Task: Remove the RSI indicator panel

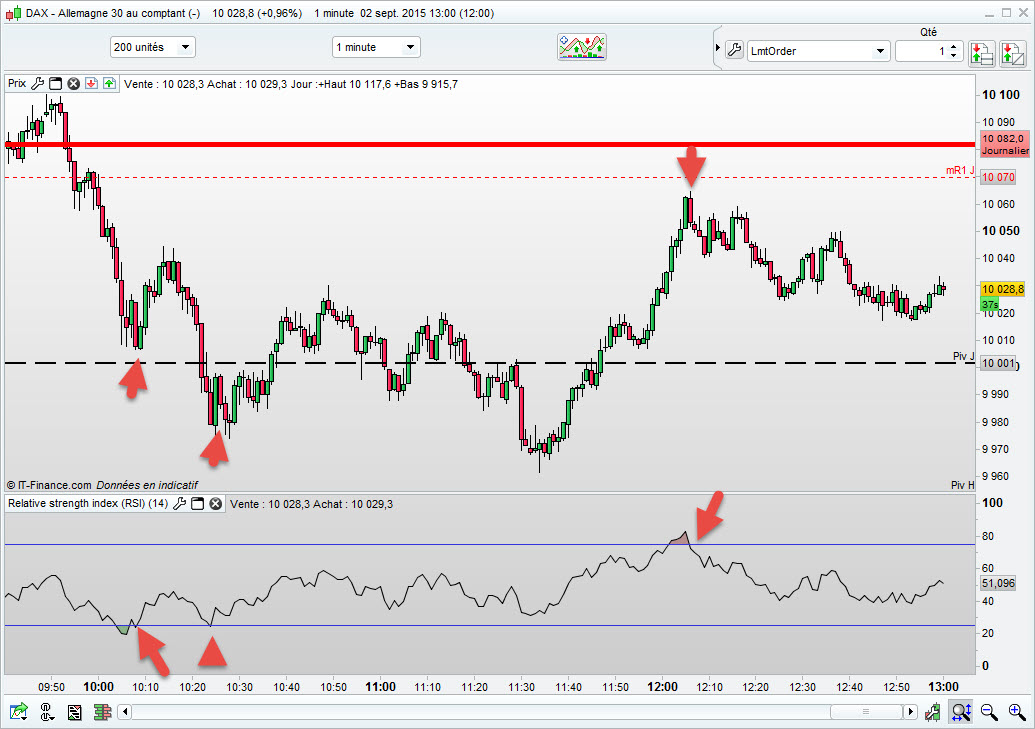Action: 216,504
